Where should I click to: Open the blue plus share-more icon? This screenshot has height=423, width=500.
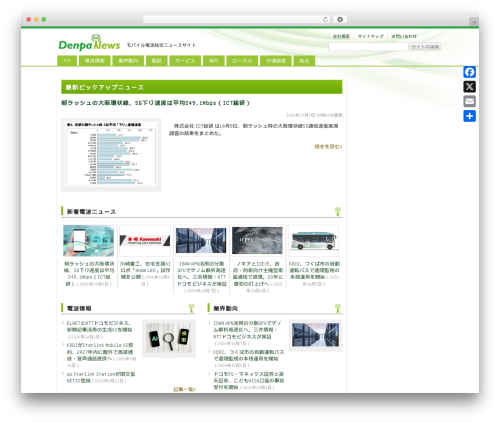469,116
